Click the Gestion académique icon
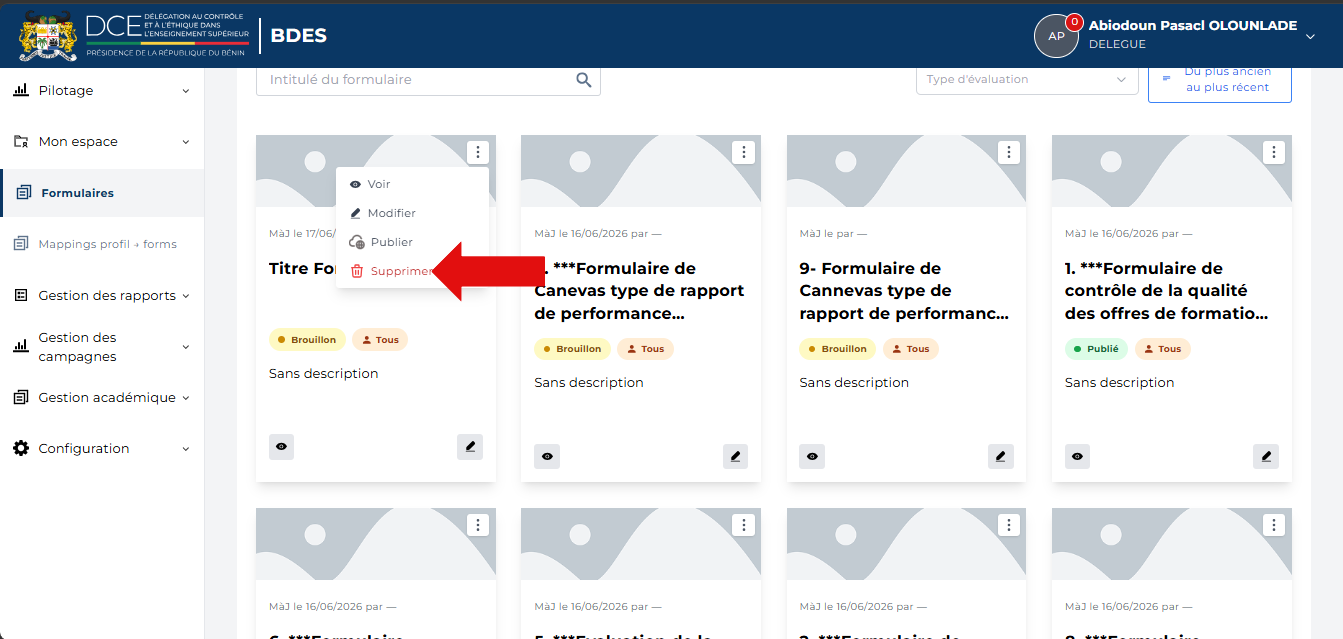Image resolution: width=1343 pixels, height=639 pixels. coord(21,397)
